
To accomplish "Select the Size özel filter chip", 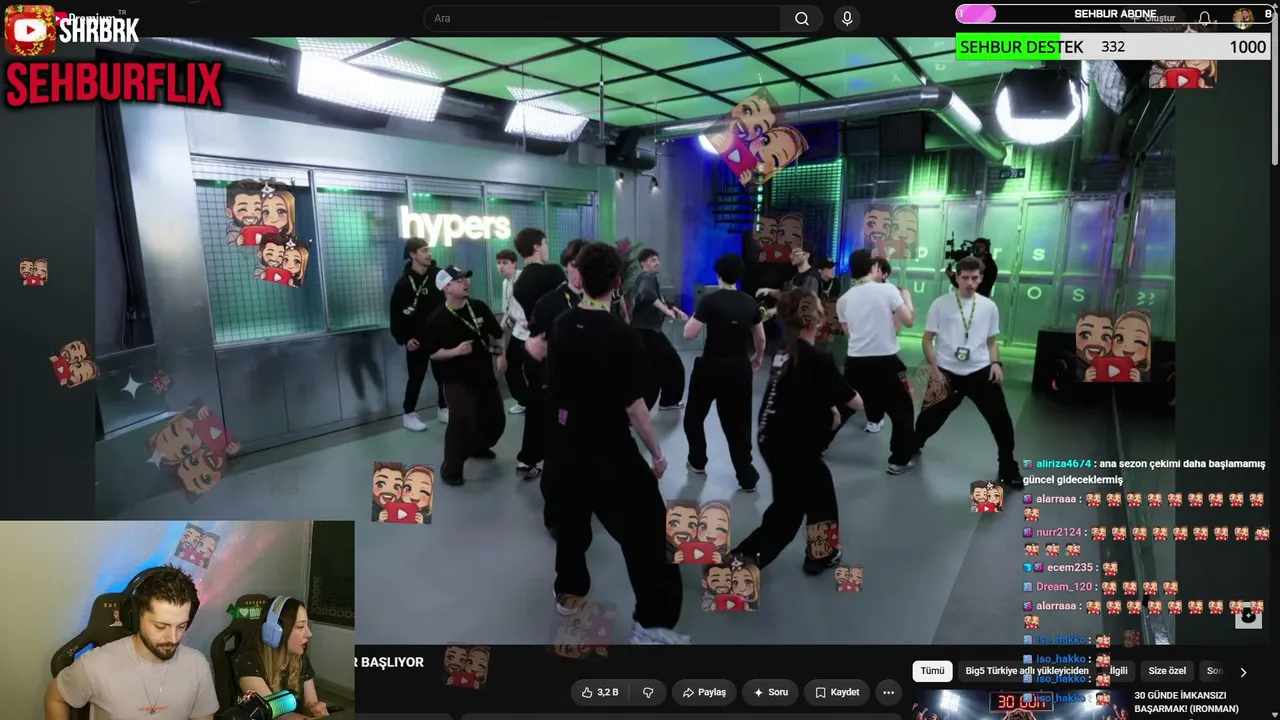I will (1167, 671).
